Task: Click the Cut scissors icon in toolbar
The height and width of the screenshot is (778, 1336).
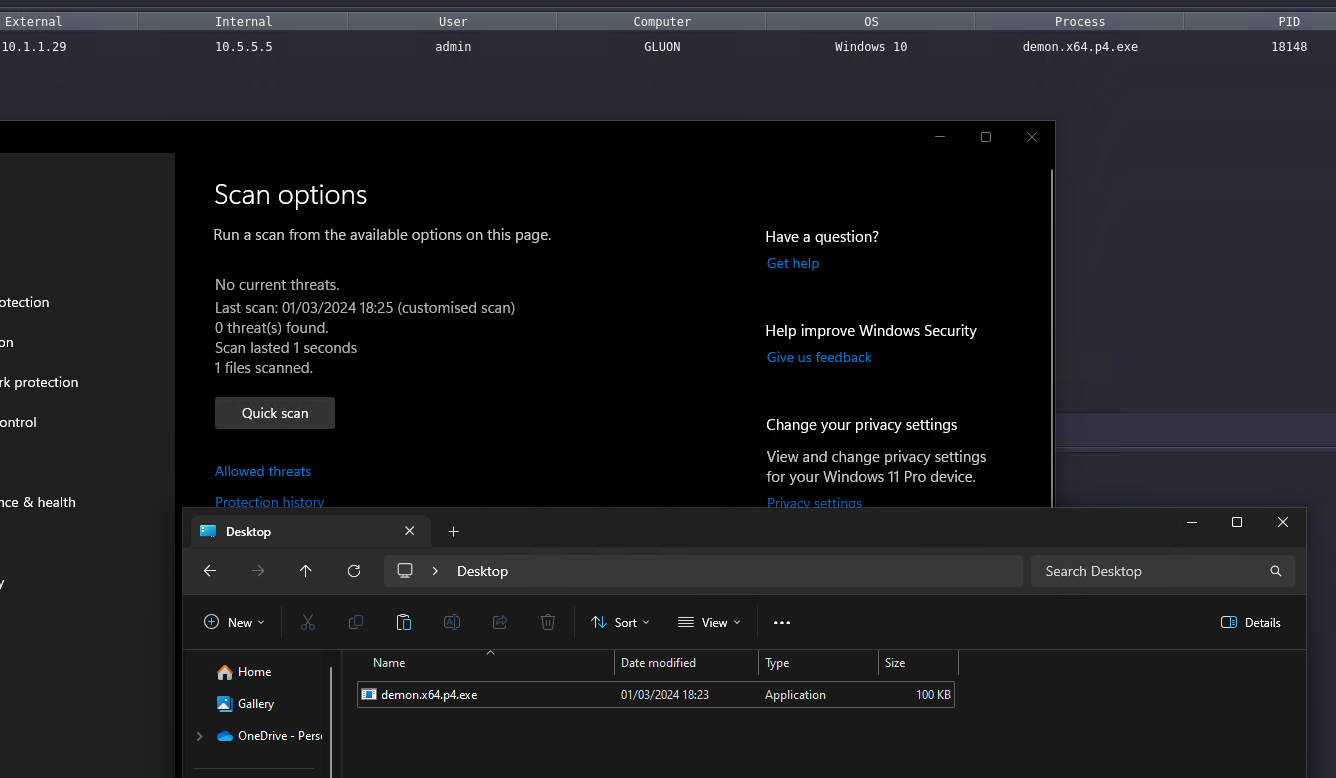Action: coord(308,622)
